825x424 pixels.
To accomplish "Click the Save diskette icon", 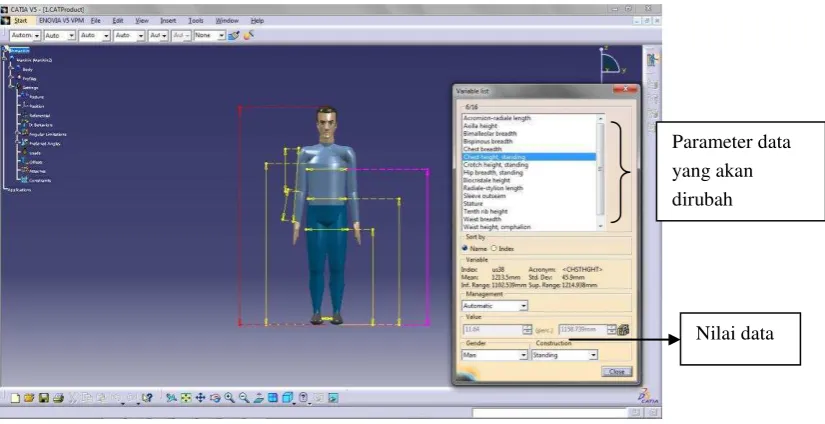I will tap(44, 398).
